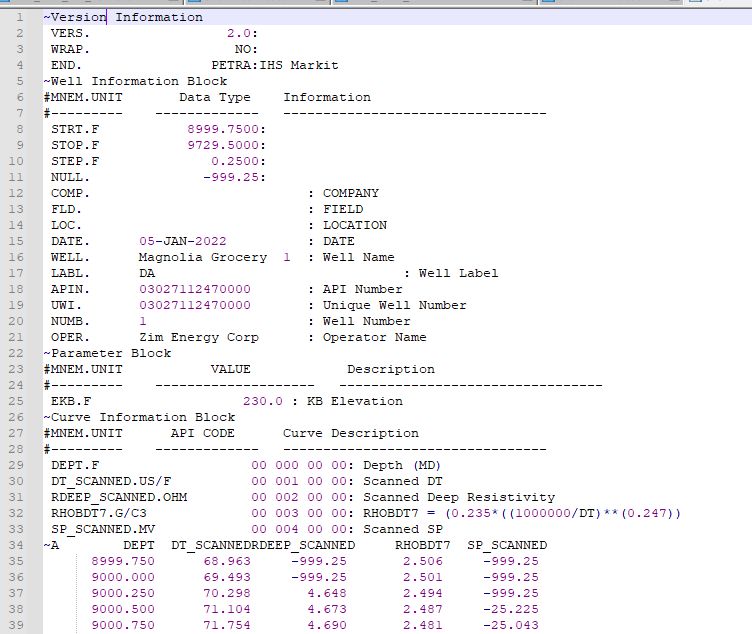This screenshot has height=634, width=752.
Task: Click the 'Curve Description' column header
Action: (351, 433)
